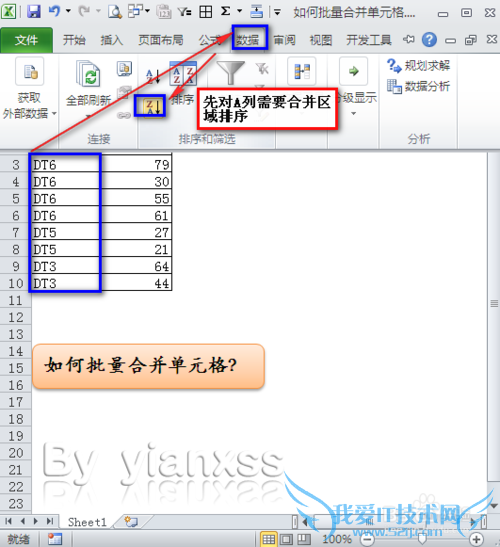The image size is (500, 547).
Task: Switch to Page Layout view icon
Action: click(286, 539)
